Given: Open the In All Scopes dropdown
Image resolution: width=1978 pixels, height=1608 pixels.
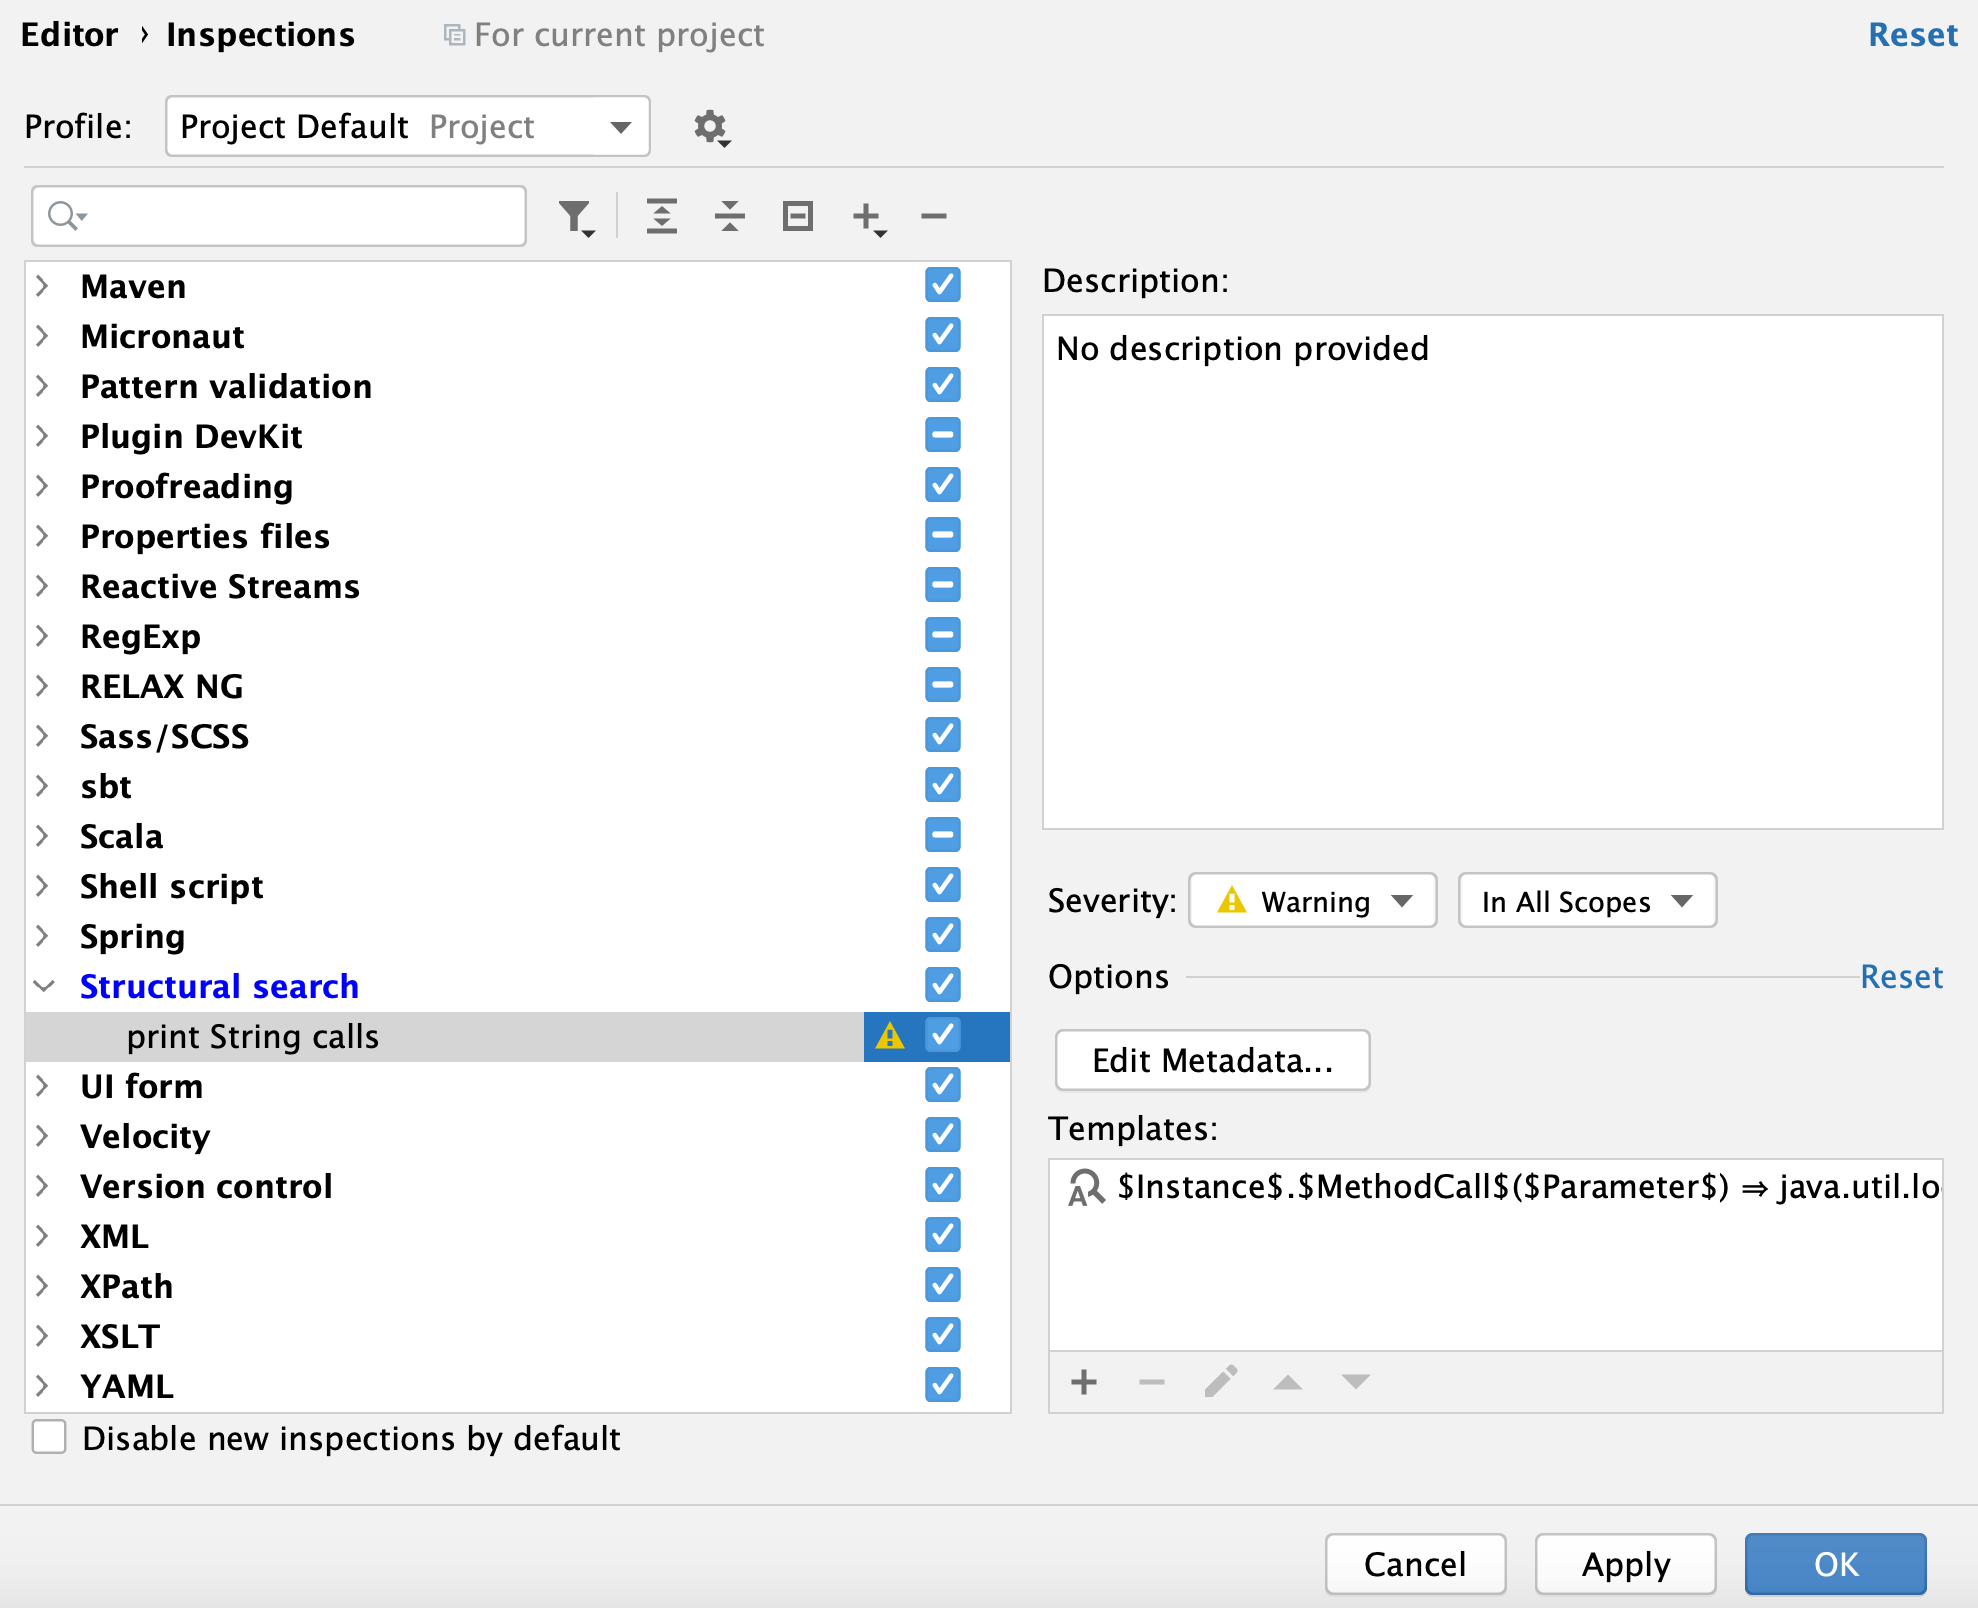Looking at the screenshot, I should [1584, 901].
